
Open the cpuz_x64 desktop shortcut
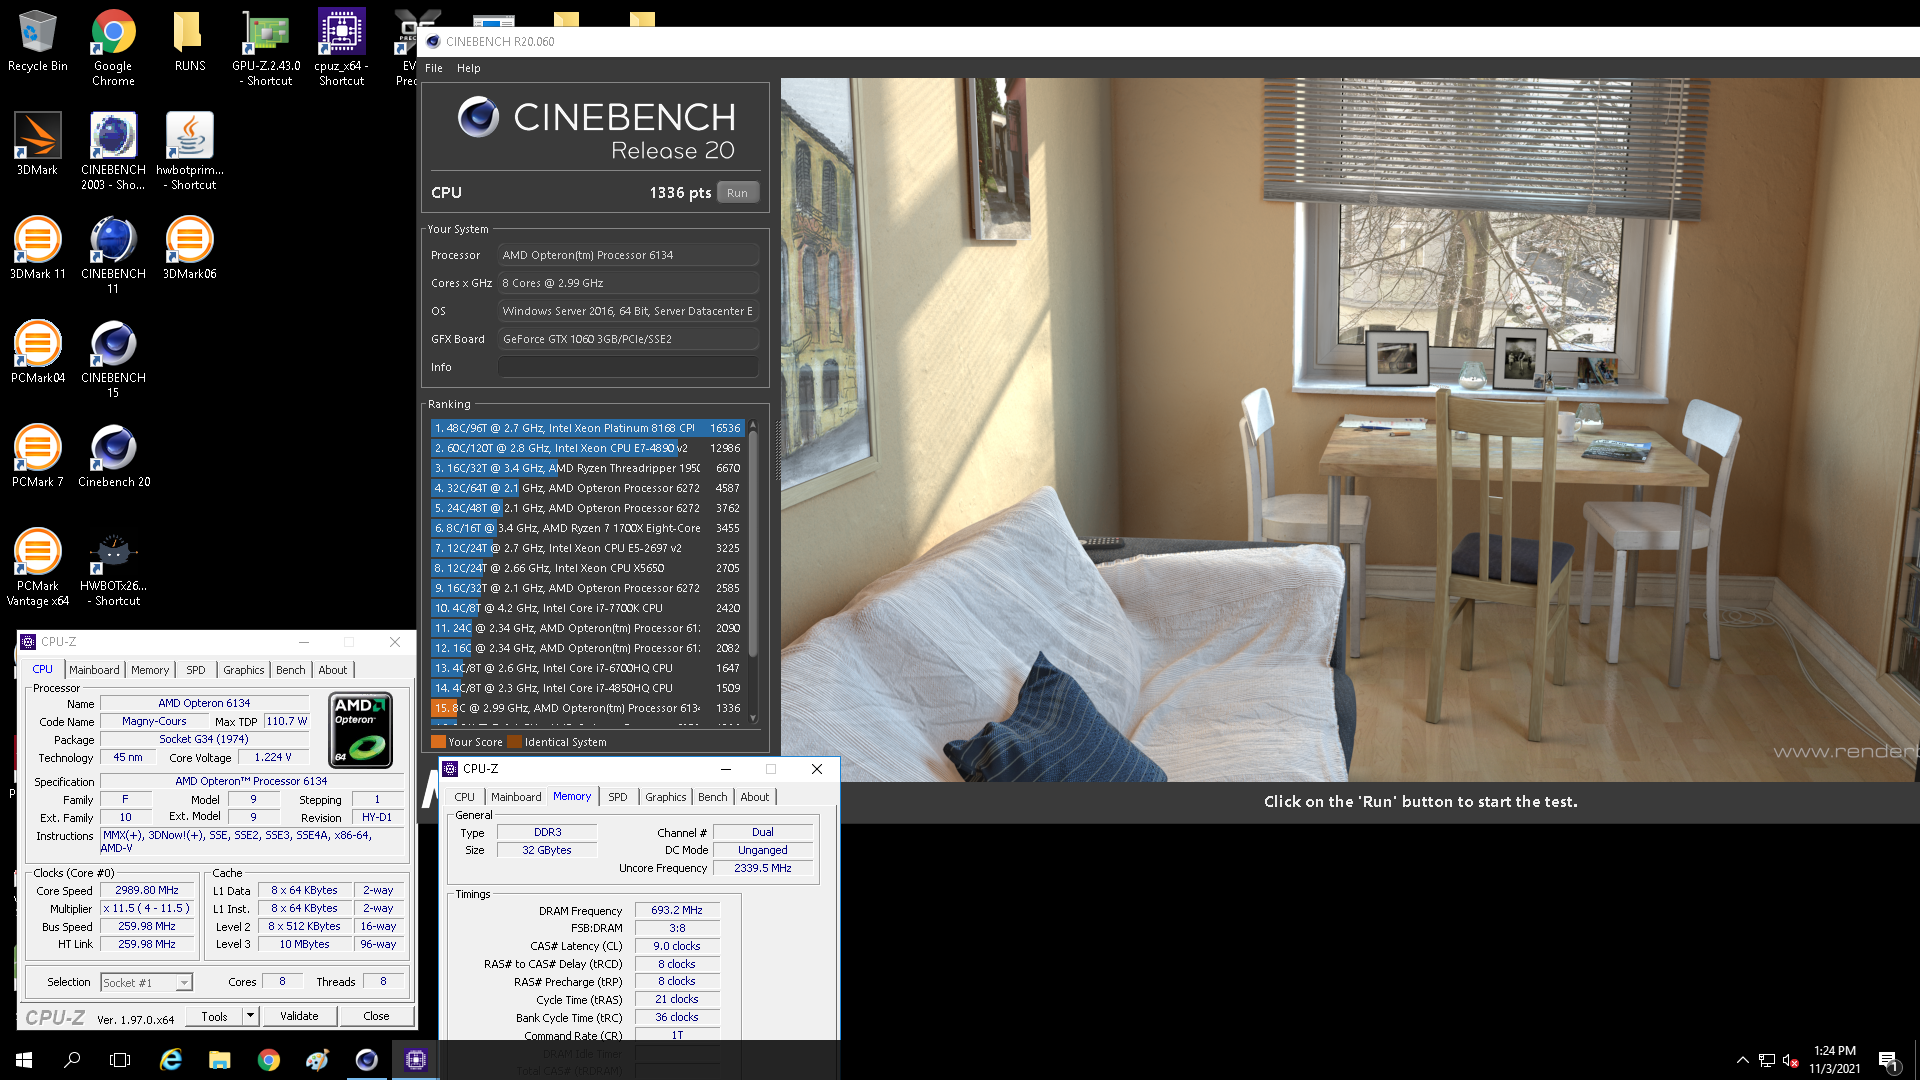pos(341,47)
